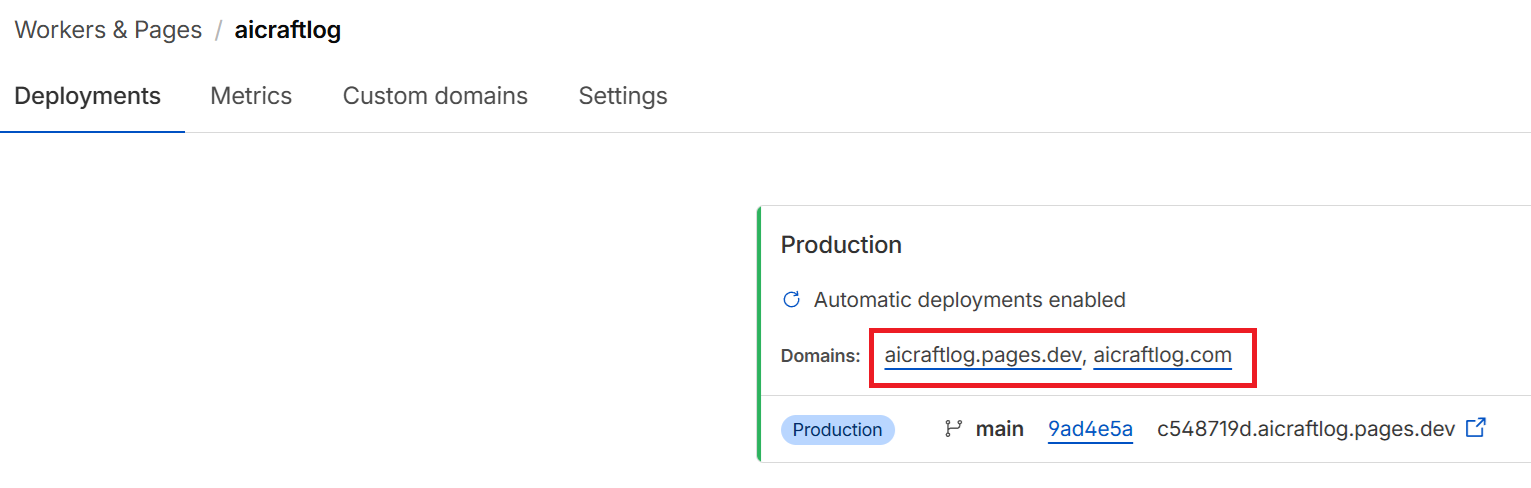Click the automatic deployments refresh icon
Image resolution: width=1531 pixels, height=488 pixels.
tap(791, 300)
